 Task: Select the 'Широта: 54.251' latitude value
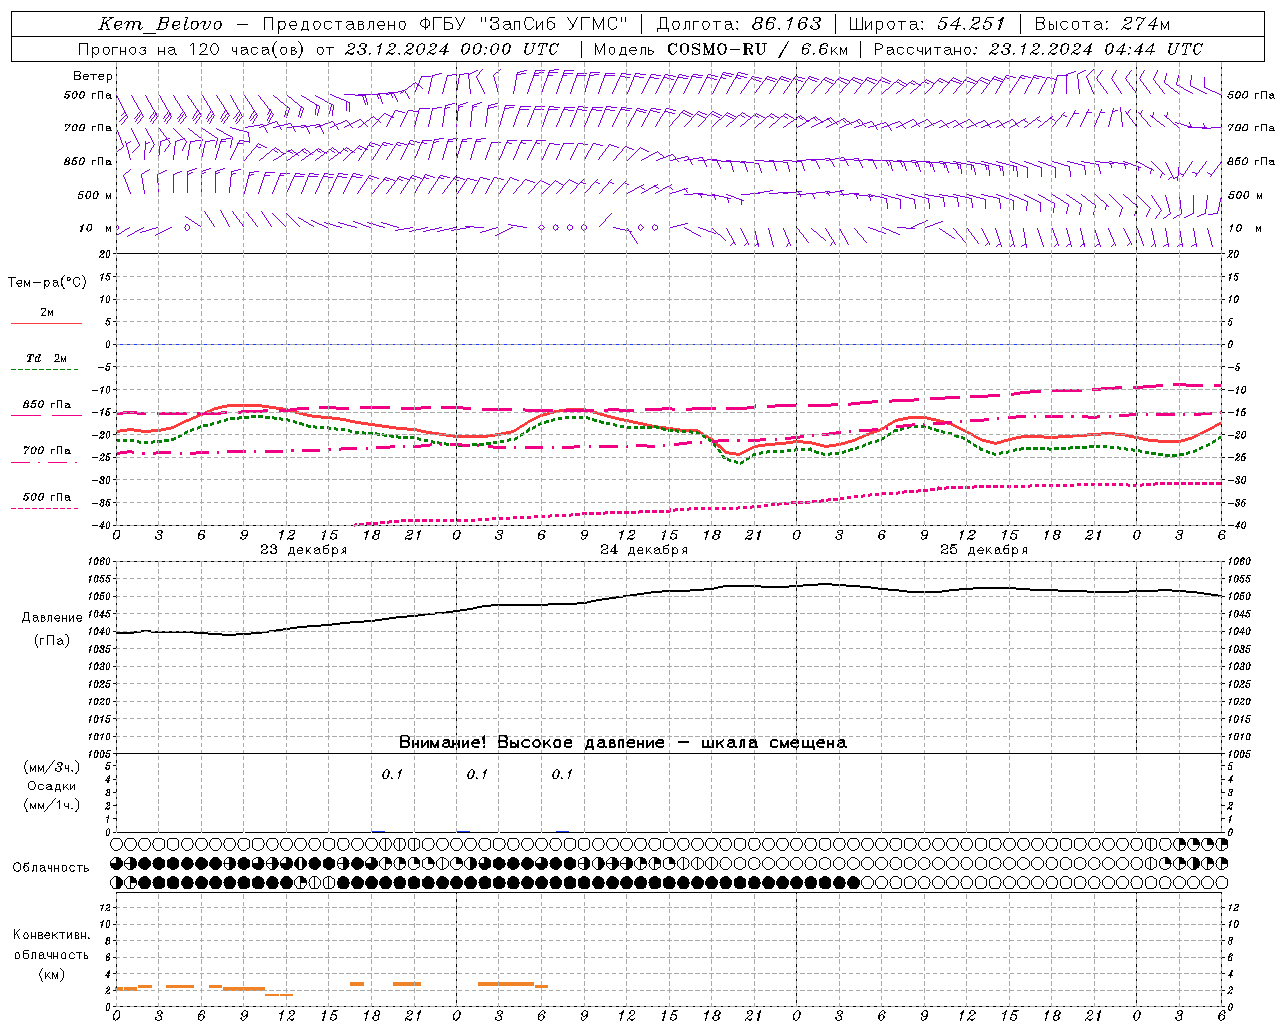point(927,24)
